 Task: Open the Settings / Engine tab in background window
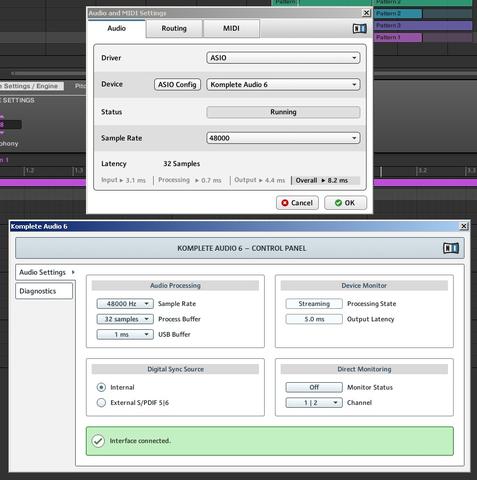32,86
